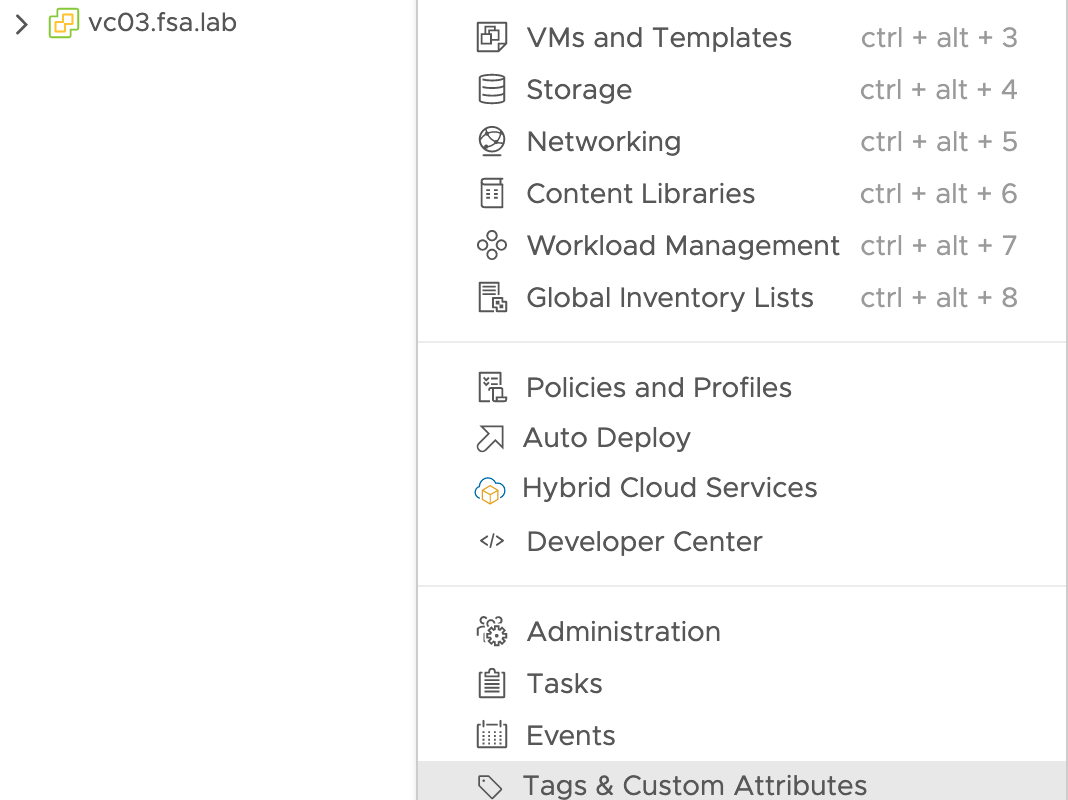Click the Workload Management icon
1068x800 pixels.
tap(492, 246)
